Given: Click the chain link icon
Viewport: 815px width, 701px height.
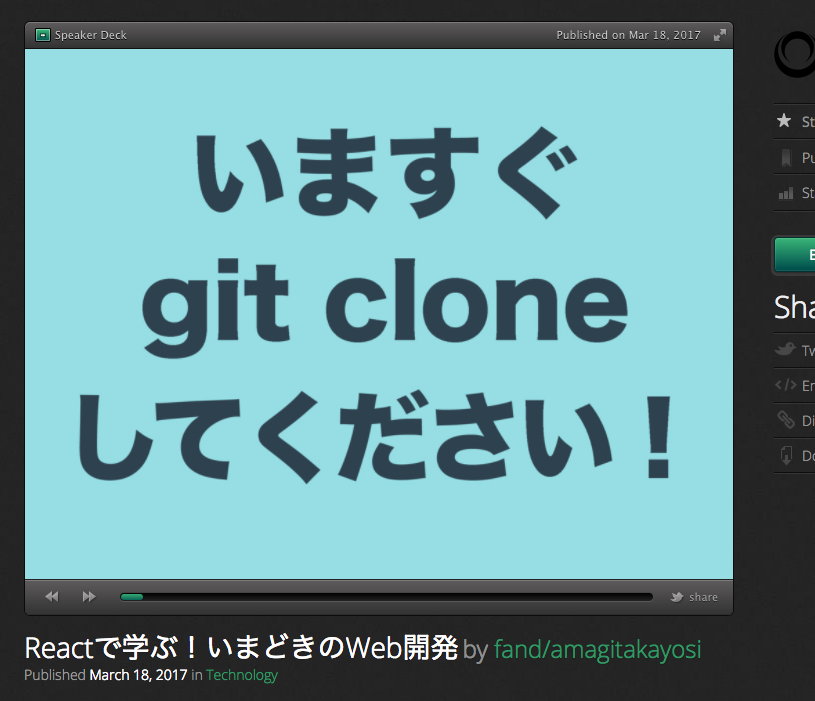Looking at the screenshot, I should coord(786,419).
